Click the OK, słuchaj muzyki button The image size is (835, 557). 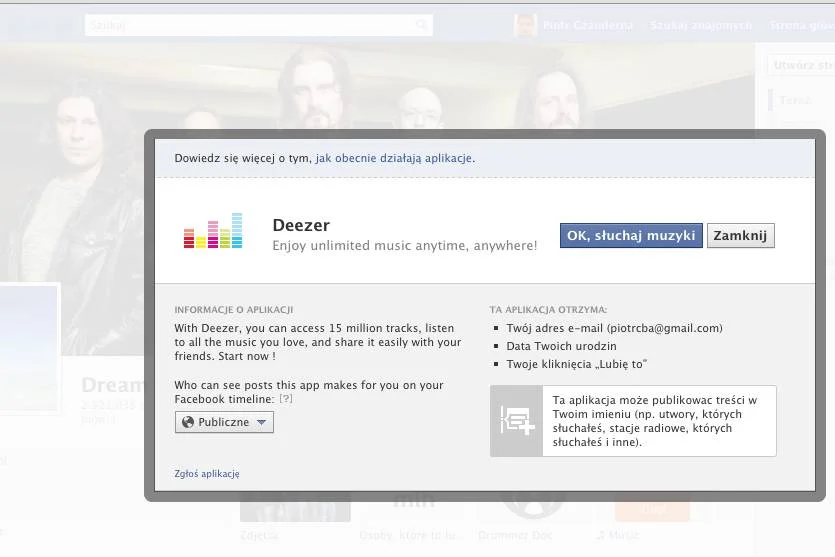631,235
